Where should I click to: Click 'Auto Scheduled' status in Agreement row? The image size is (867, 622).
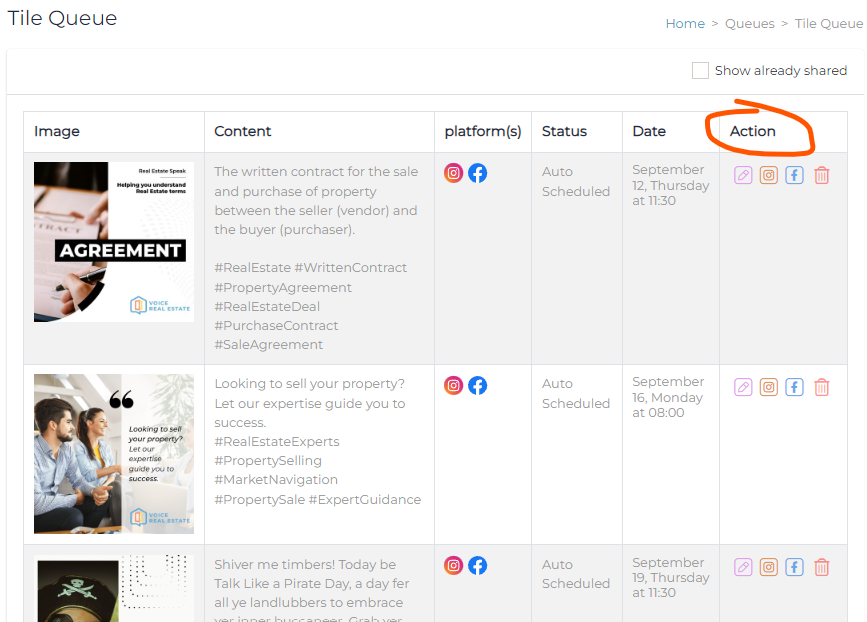[576, 181]
